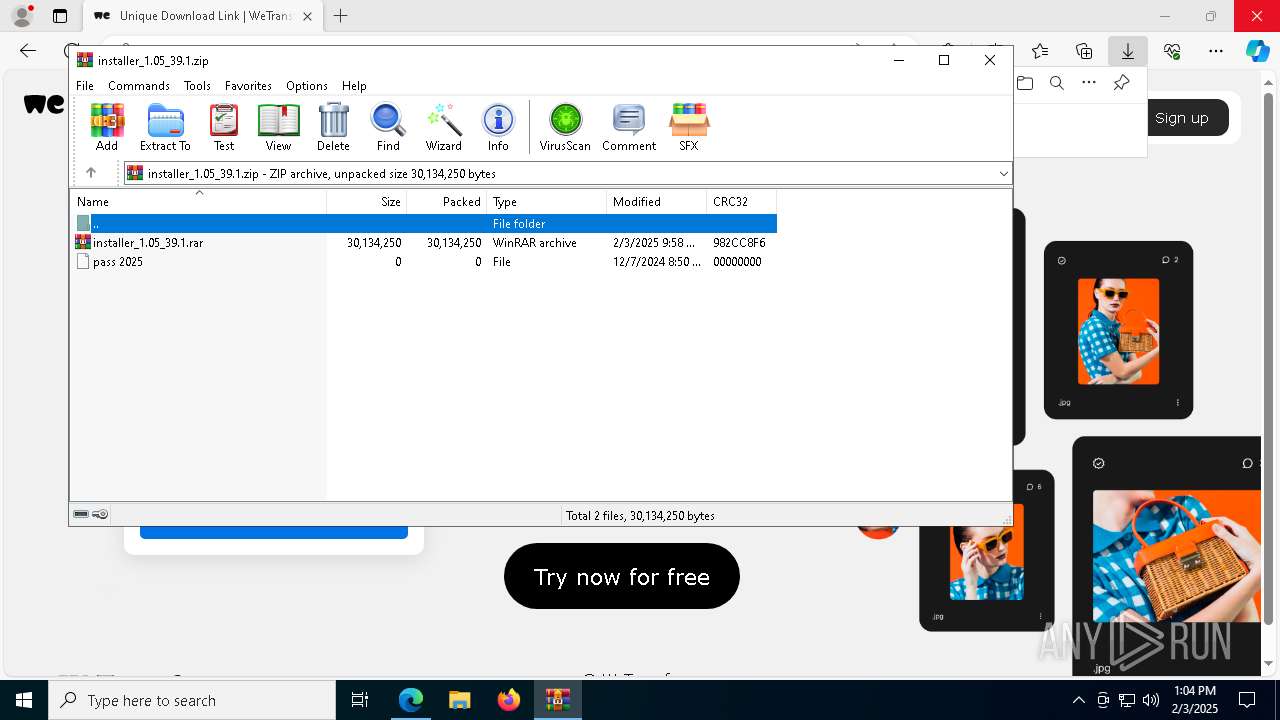Screen dimensions: 1280x720
Task: Expand the archive path dropdown
Action: 1003,174
